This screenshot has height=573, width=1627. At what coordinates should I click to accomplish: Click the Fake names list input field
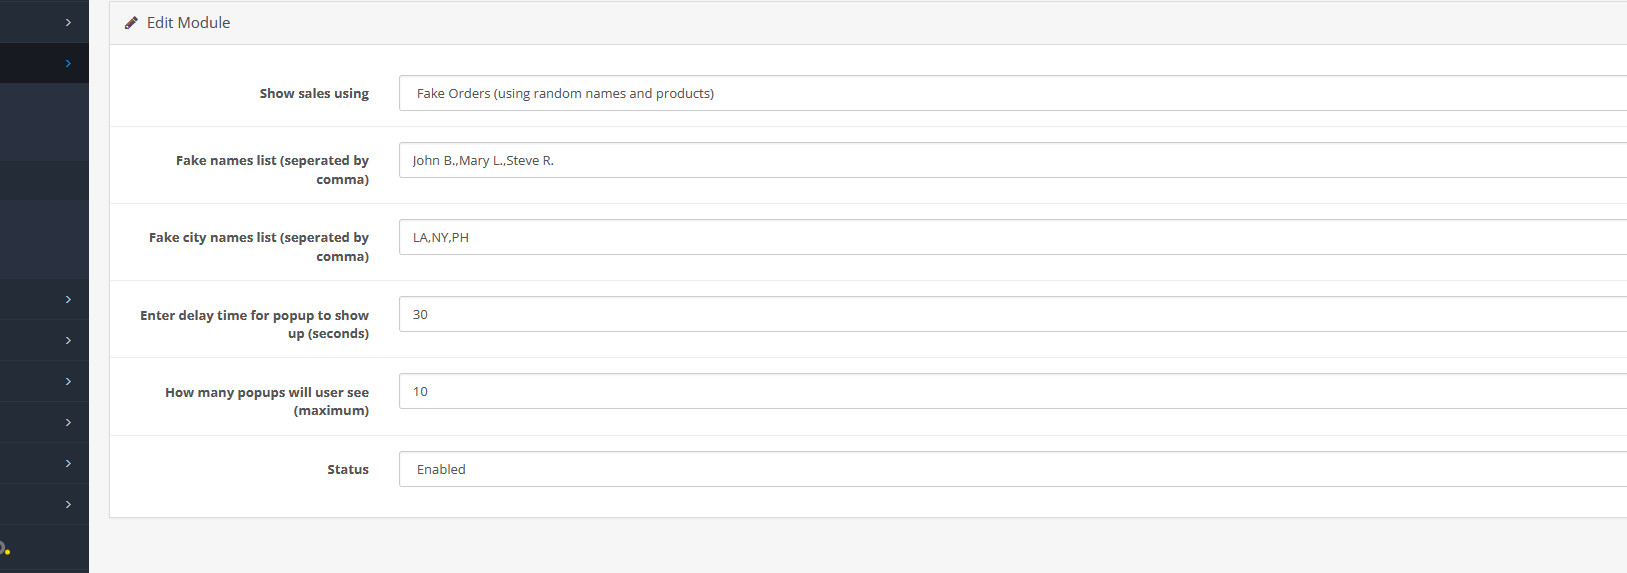pos(1013,160)
